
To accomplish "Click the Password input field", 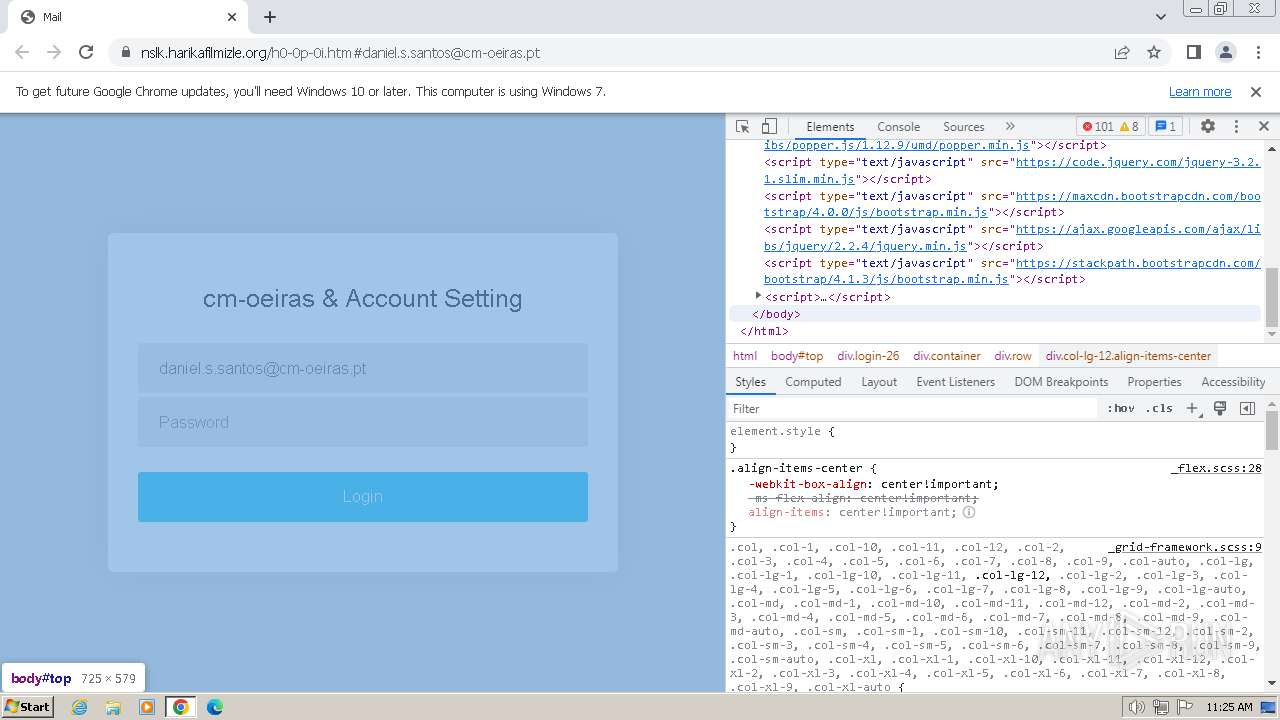I will (x=363, y=422).
